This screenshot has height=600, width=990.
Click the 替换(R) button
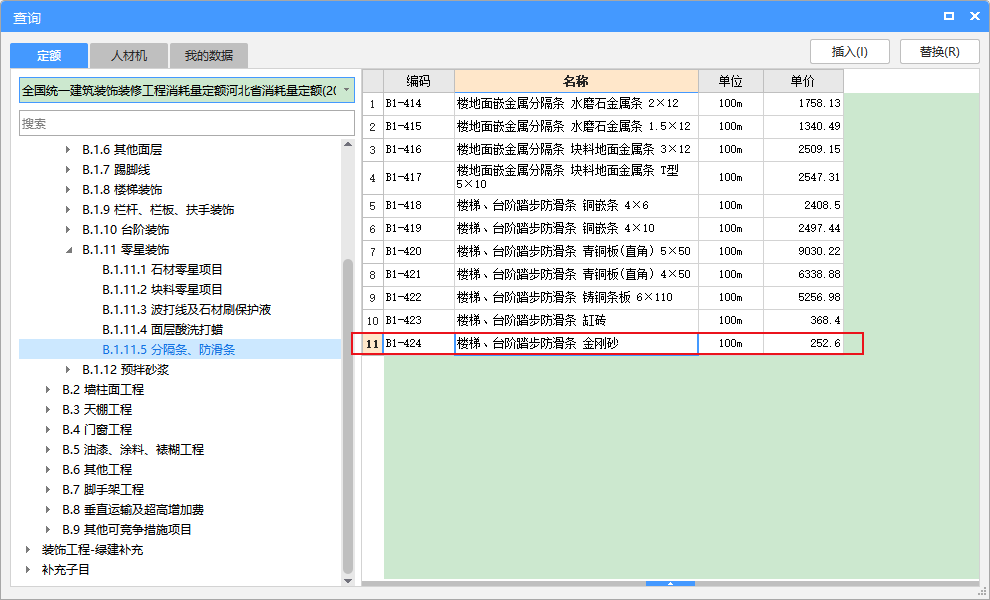(939, 52)
